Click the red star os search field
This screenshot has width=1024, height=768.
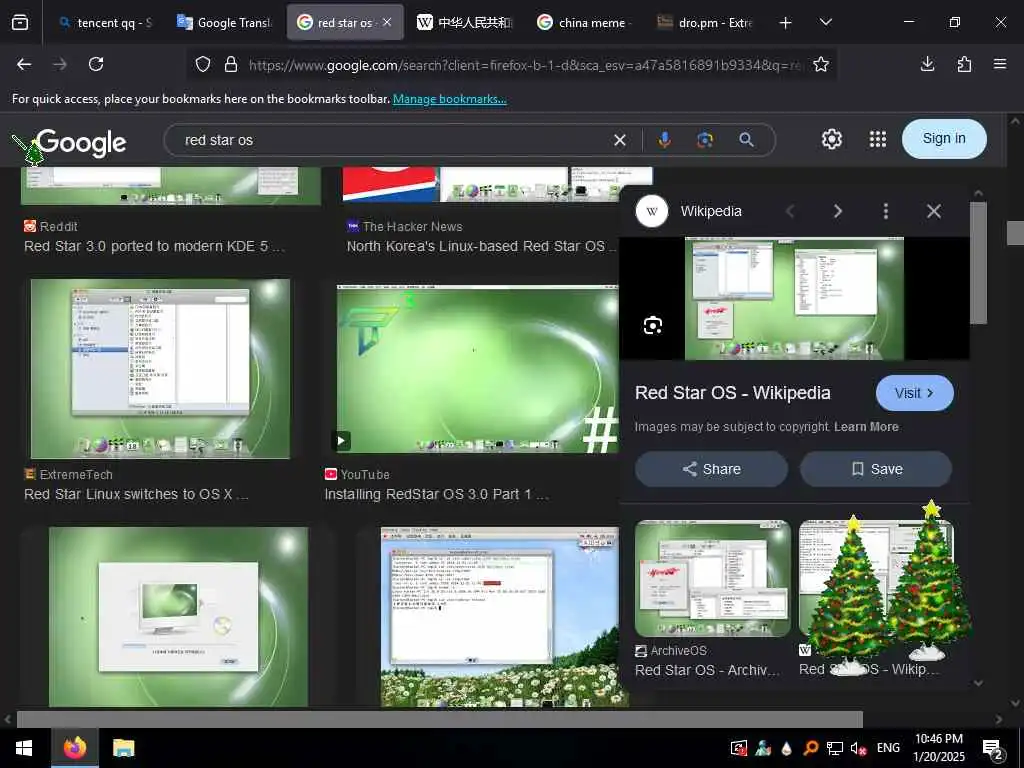[392, 140]
